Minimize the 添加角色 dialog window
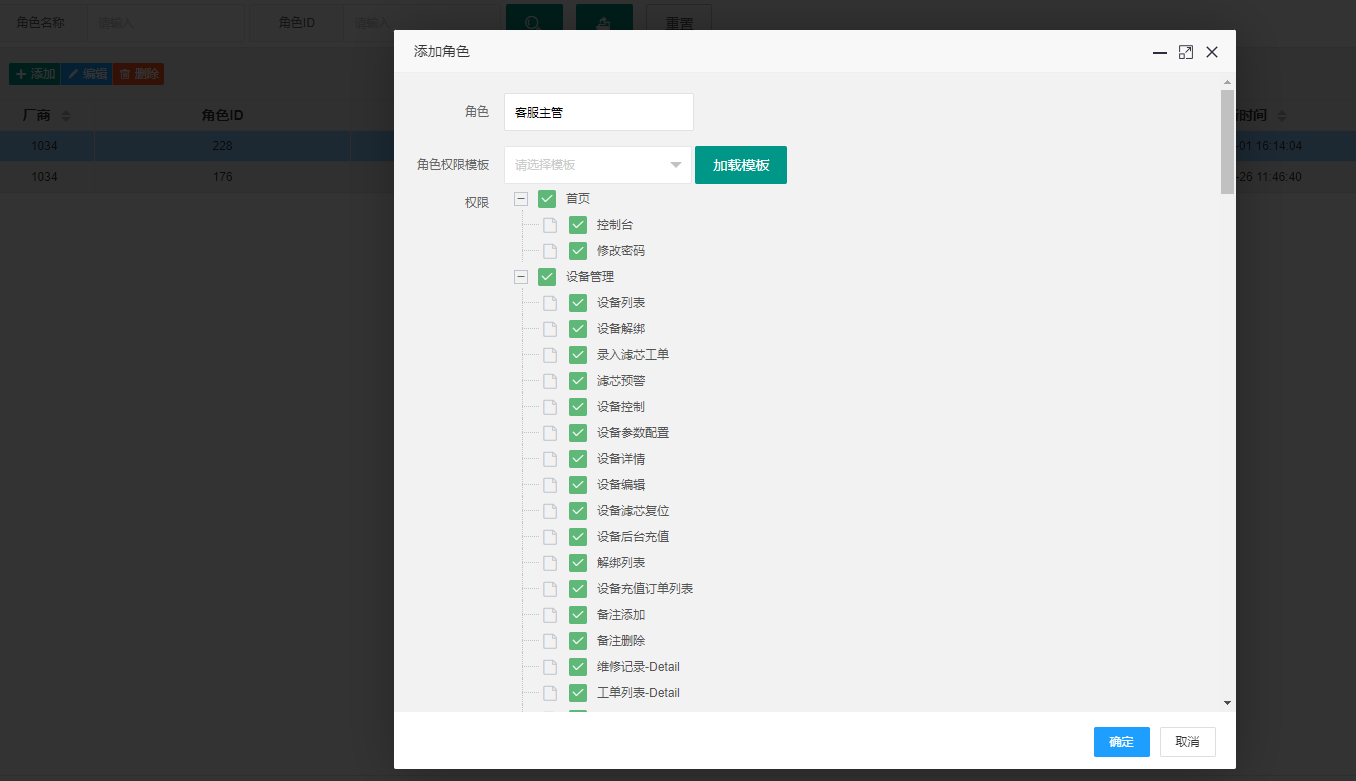Image resolution: width=1356 pixels, height=781 pixels. click(x=1160, y=52)
